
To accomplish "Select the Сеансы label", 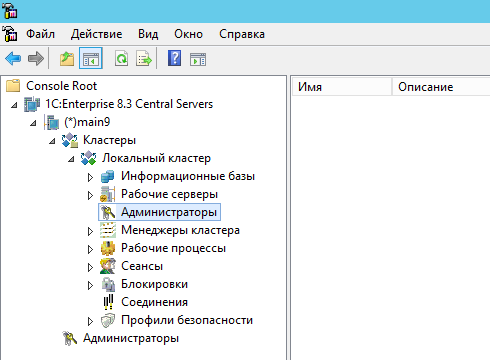I will [142, 266].
